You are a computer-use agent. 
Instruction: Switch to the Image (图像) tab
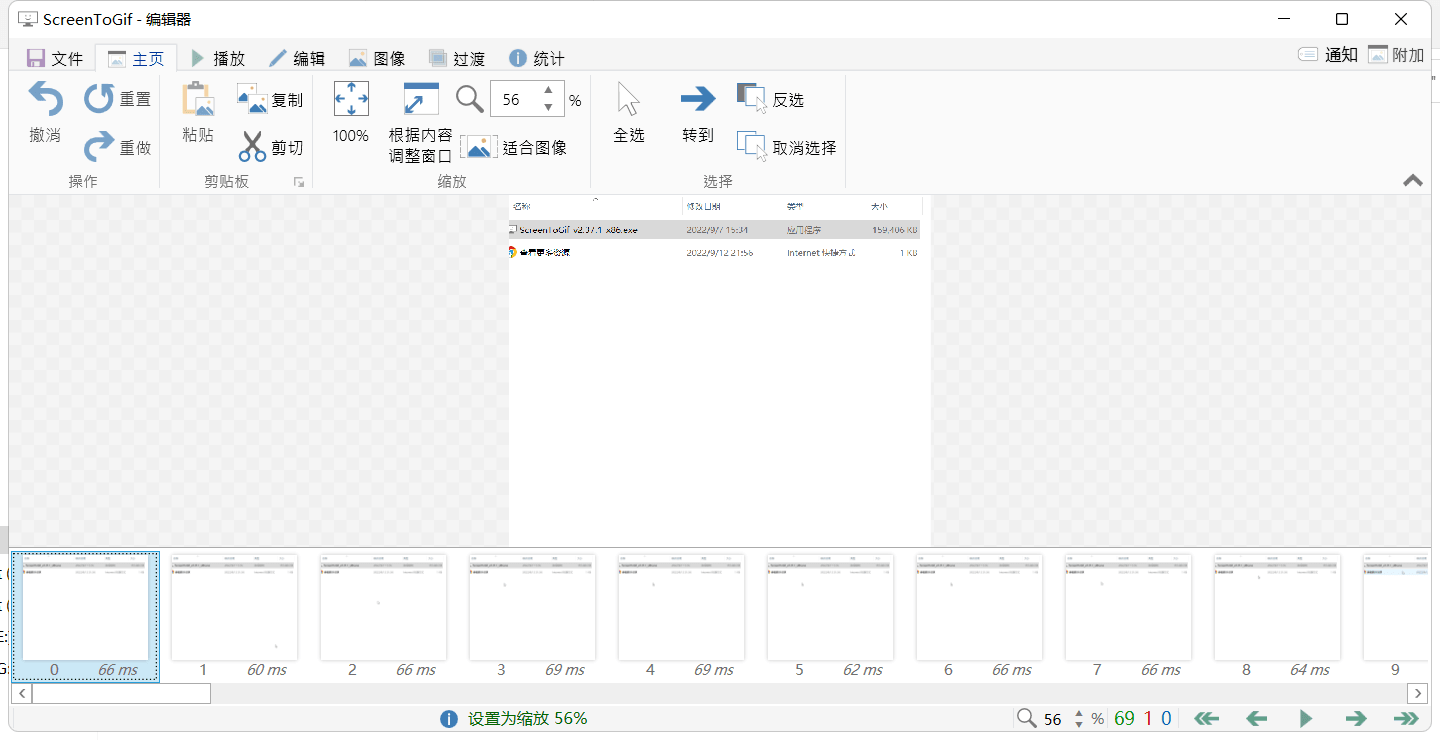coord(377,59)
